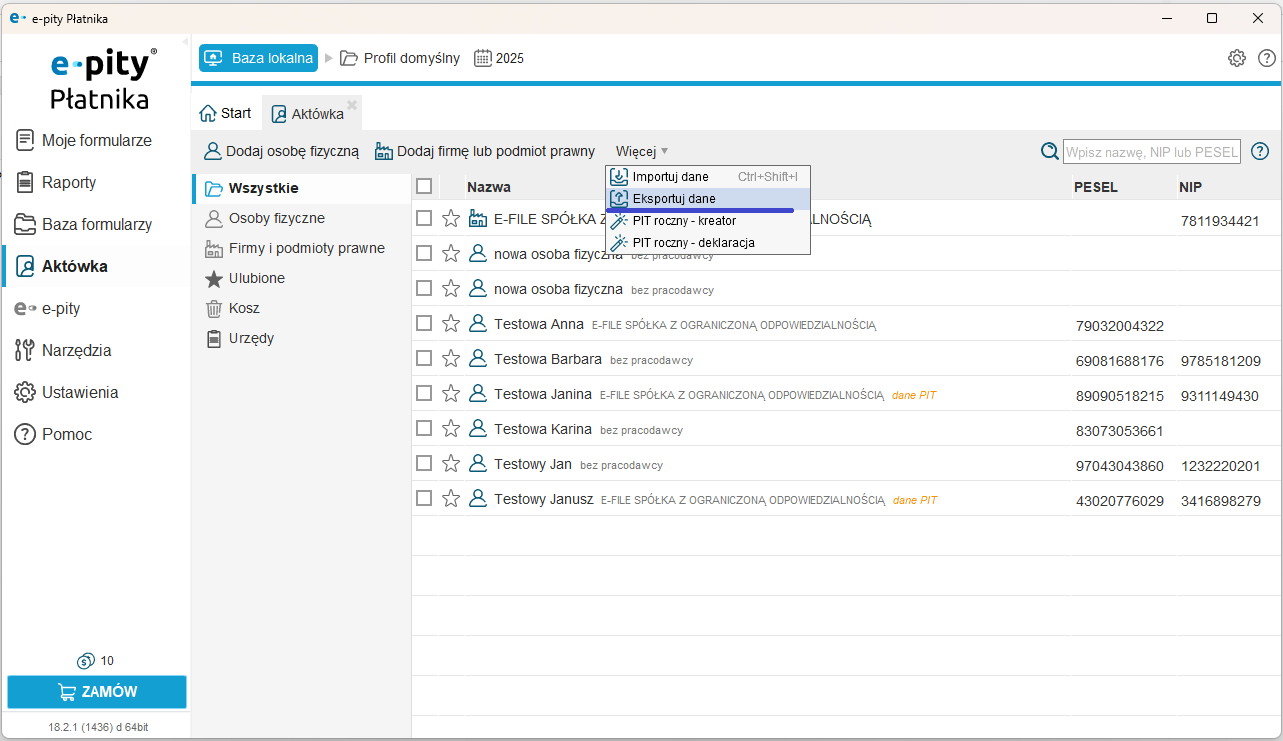The height and width of the screenshot is (741, 1283).
Task: Click the name, NIP or PESEL search field
Action: [1151, 152]
